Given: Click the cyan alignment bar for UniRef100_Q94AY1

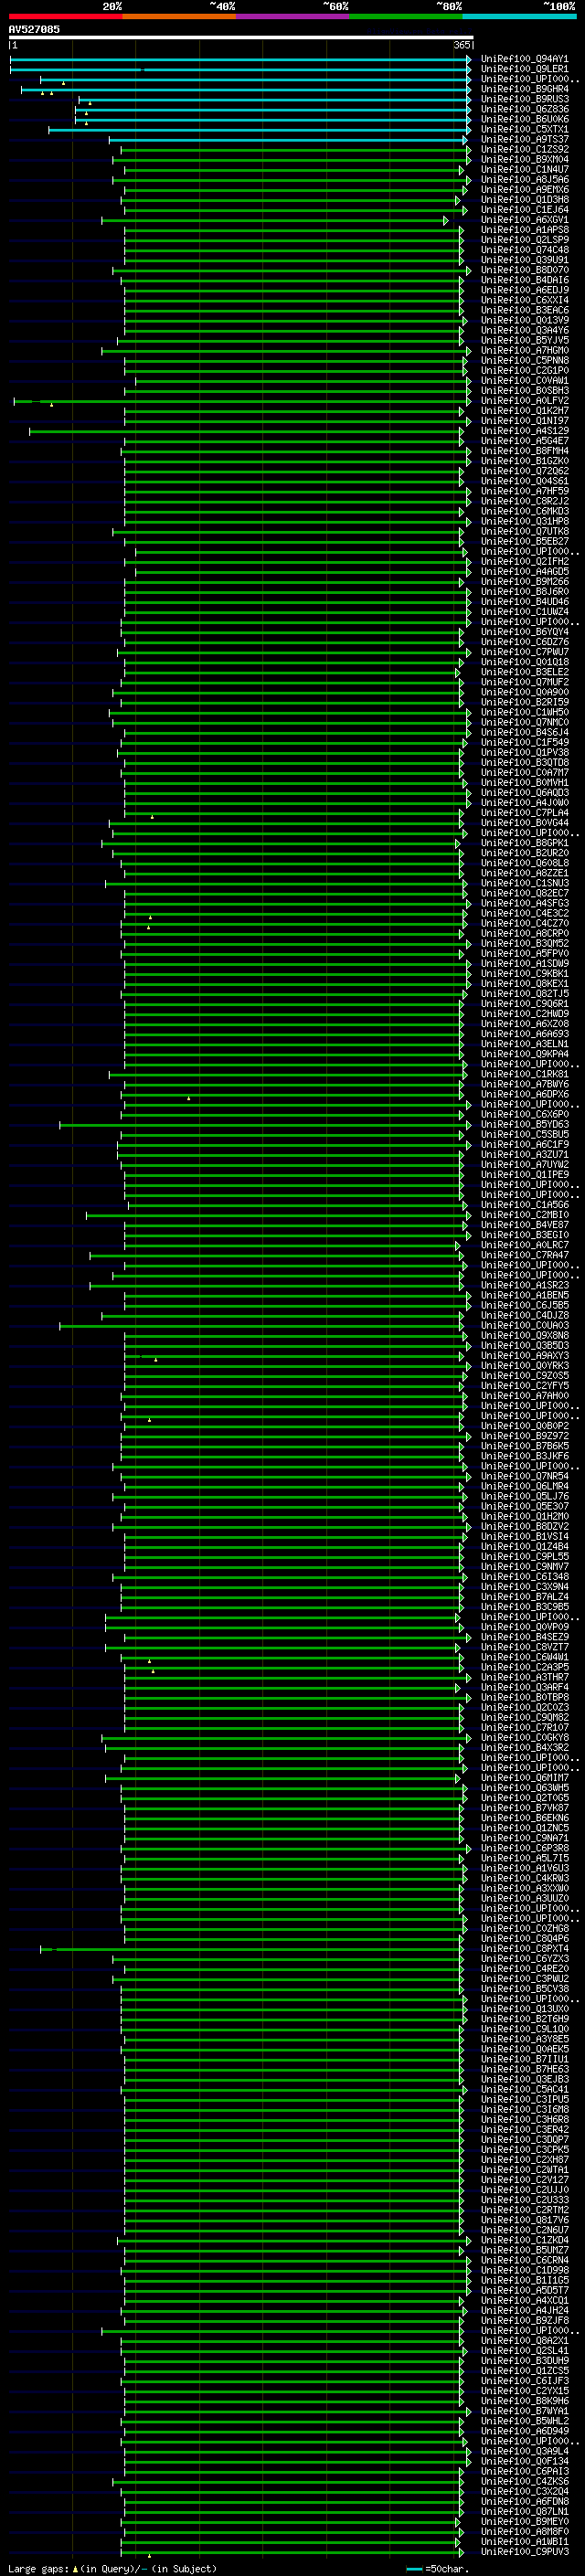Looking at the screenshot, I should (240, 60).
